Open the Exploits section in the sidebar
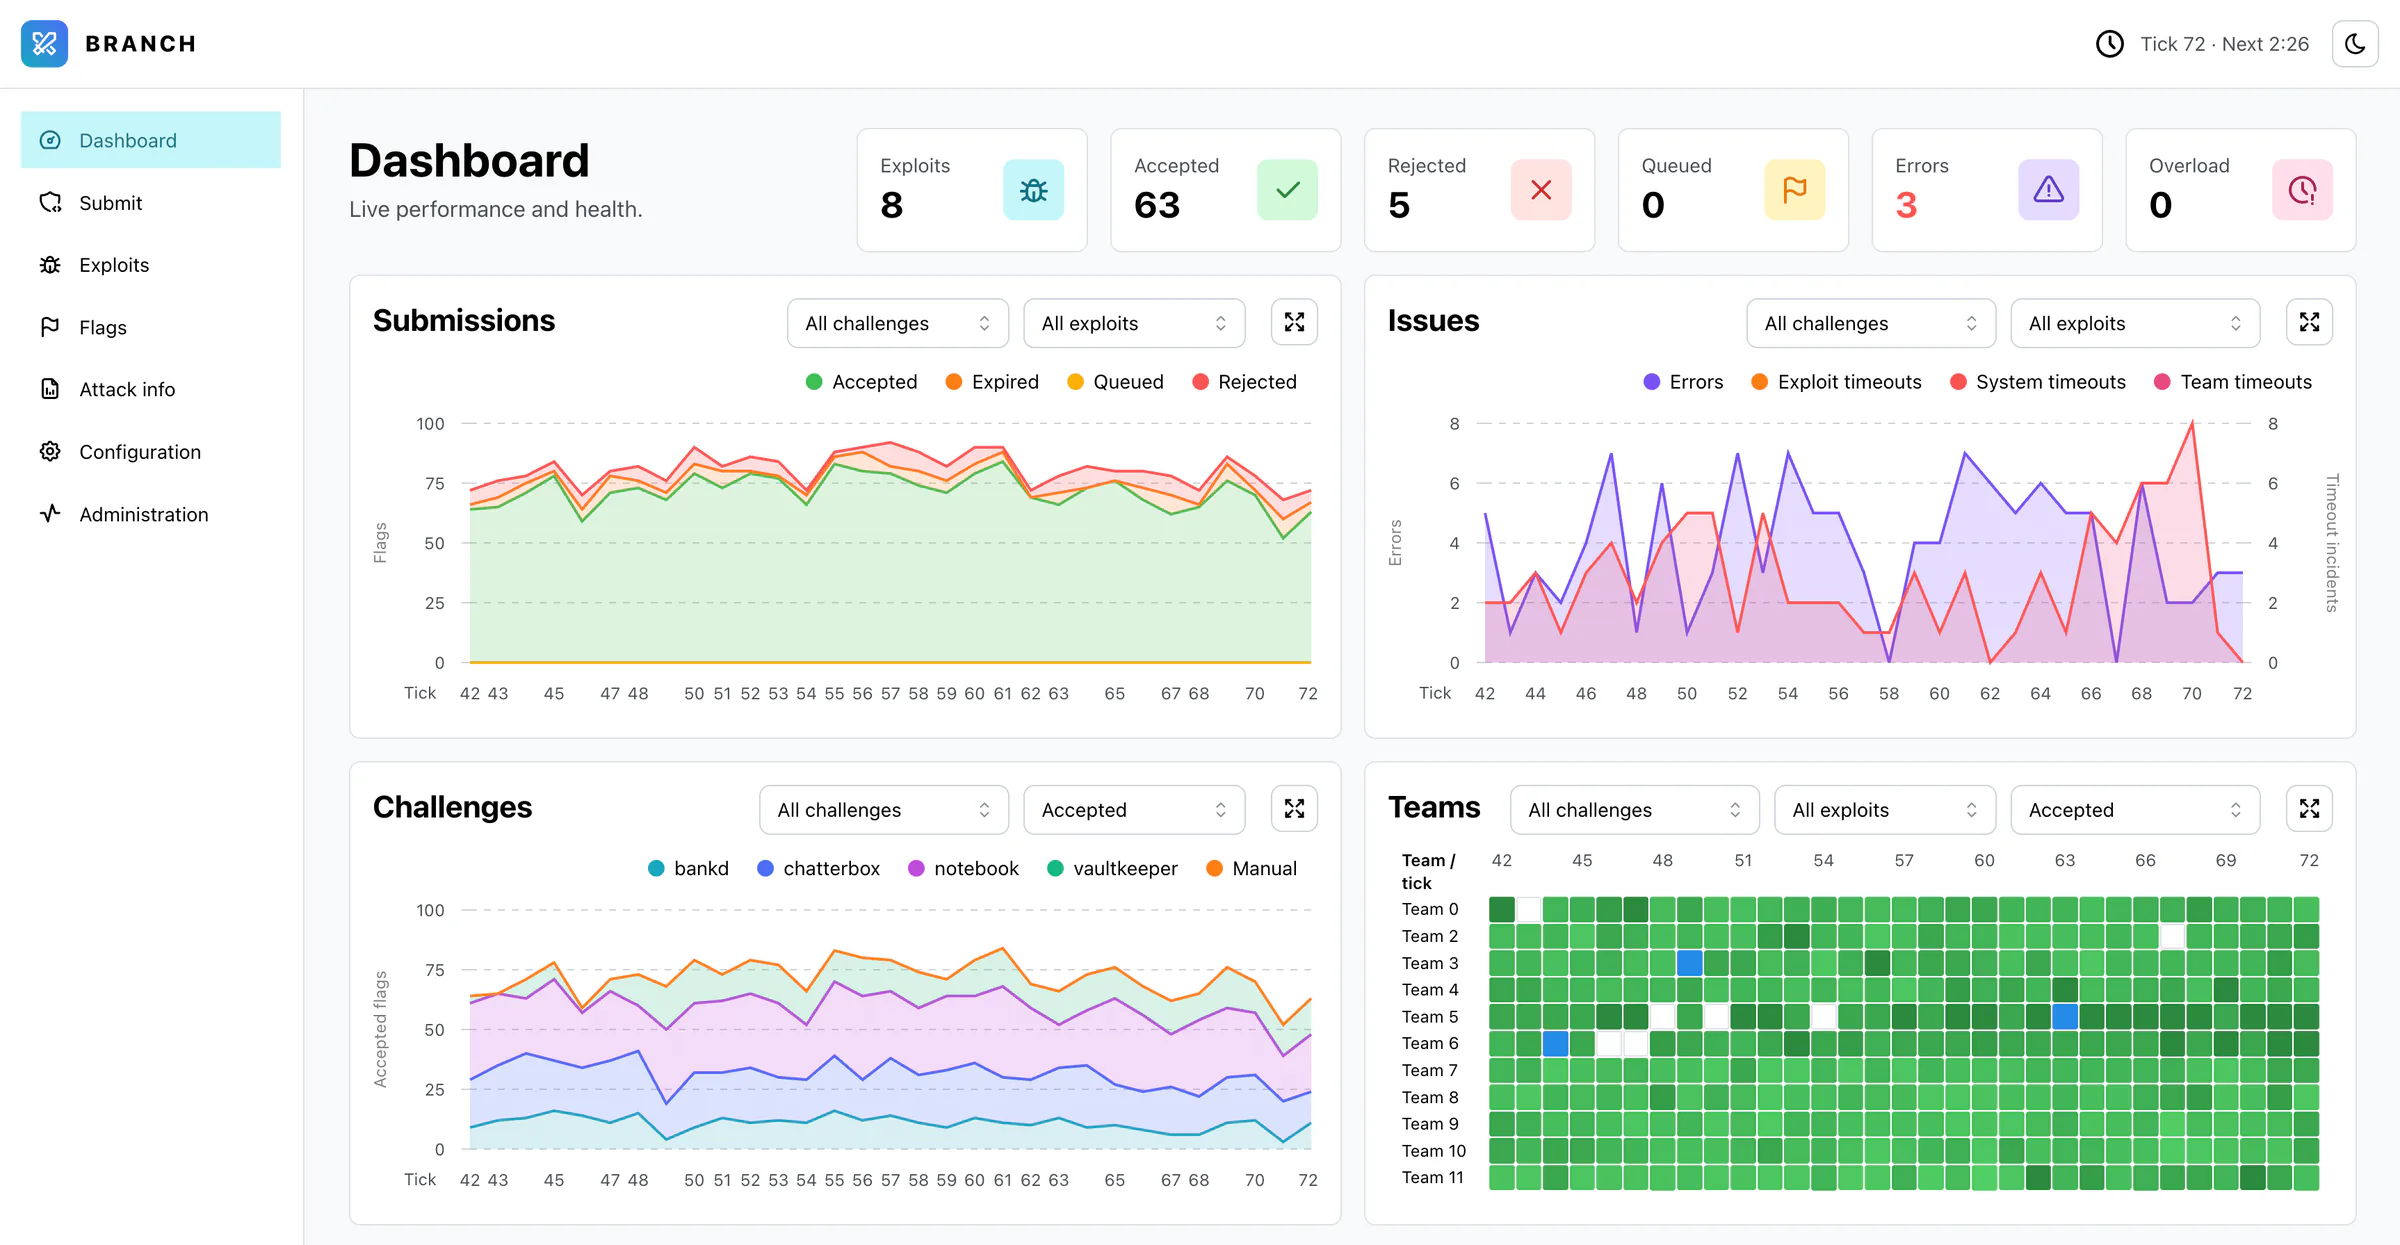This screenshot has width=2400, height=1245. point(151,265)
